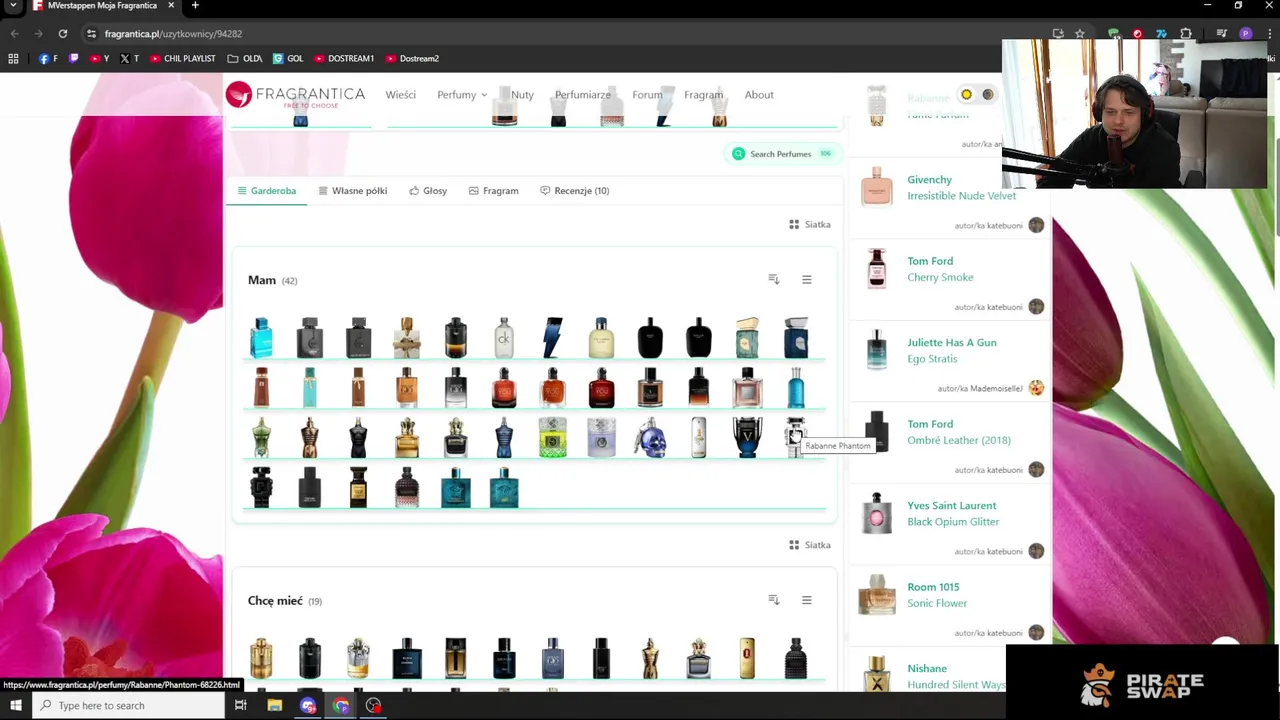Open Facebook bookmark F

point(48,59)
